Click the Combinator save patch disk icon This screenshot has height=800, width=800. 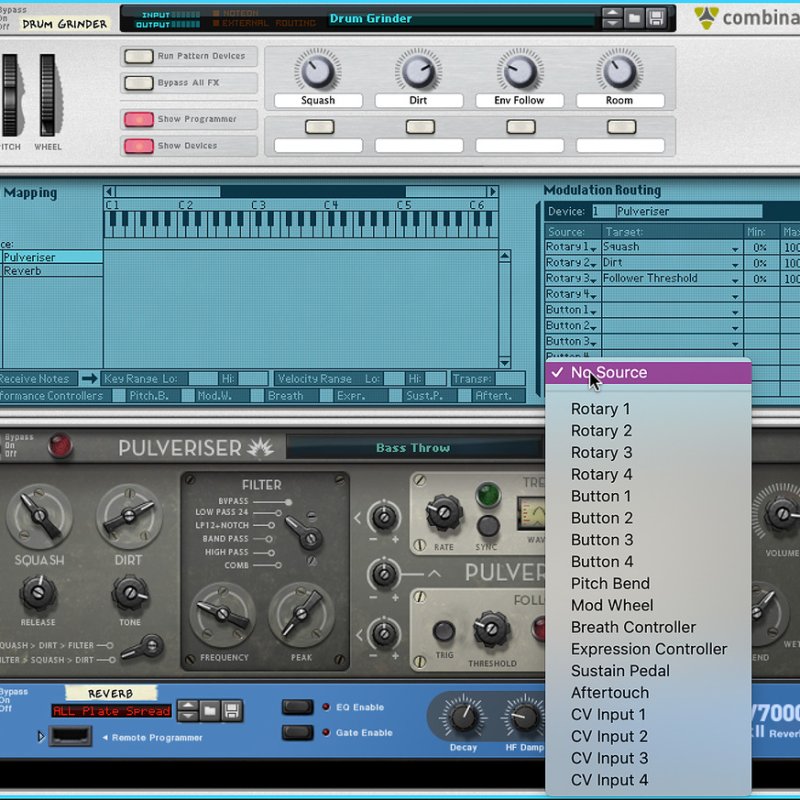click(x=656, y=18)
